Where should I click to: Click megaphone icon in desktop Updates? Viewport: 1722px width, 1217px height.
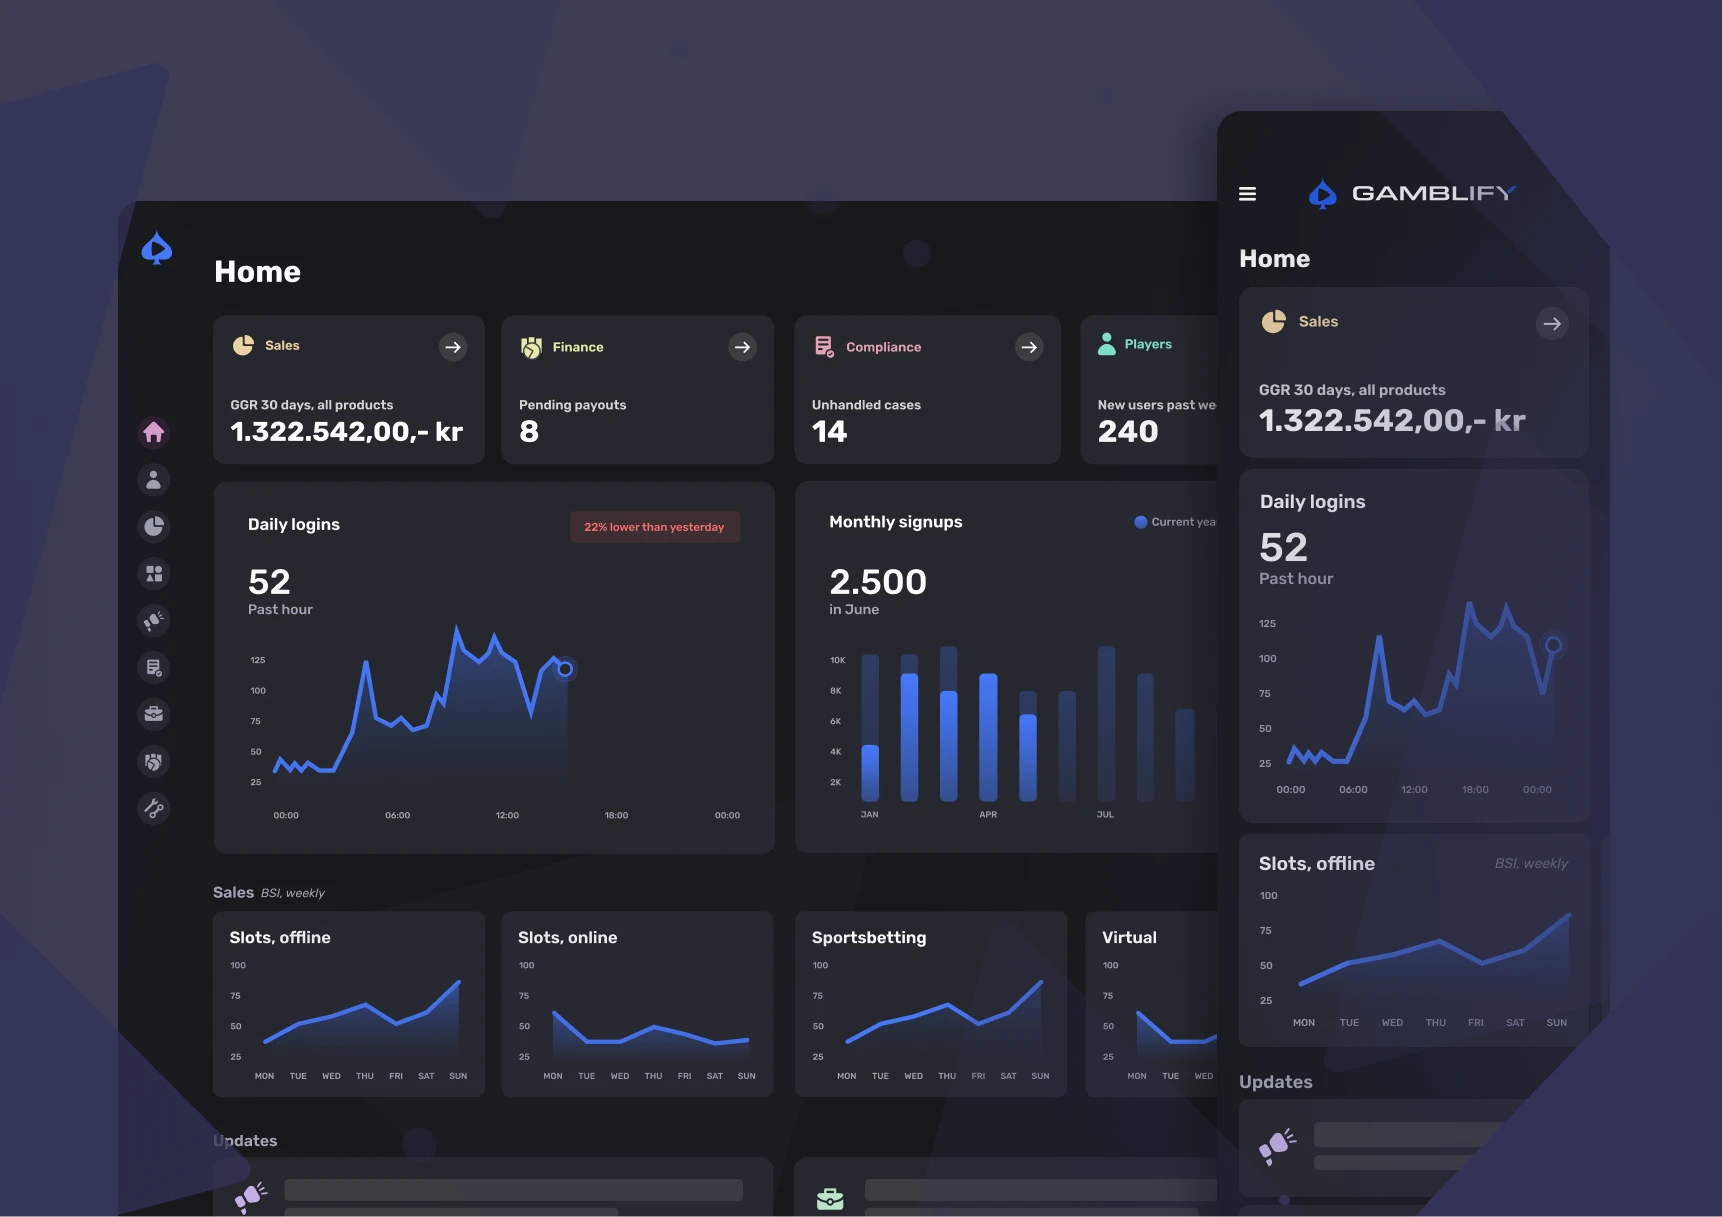(251, 1196)
